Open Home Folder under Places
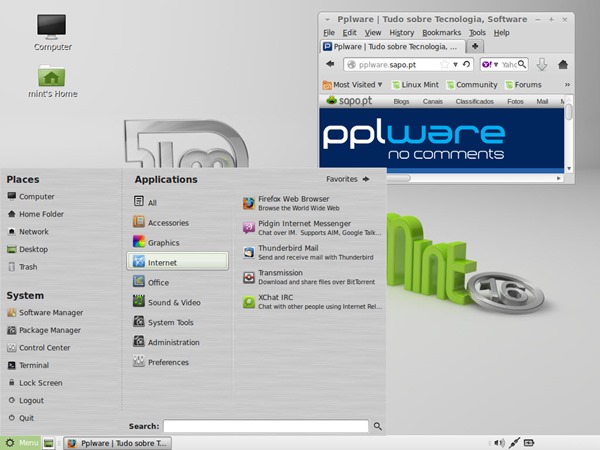The image size is (600, 450). pyautogui.click(x=36, y=214)
